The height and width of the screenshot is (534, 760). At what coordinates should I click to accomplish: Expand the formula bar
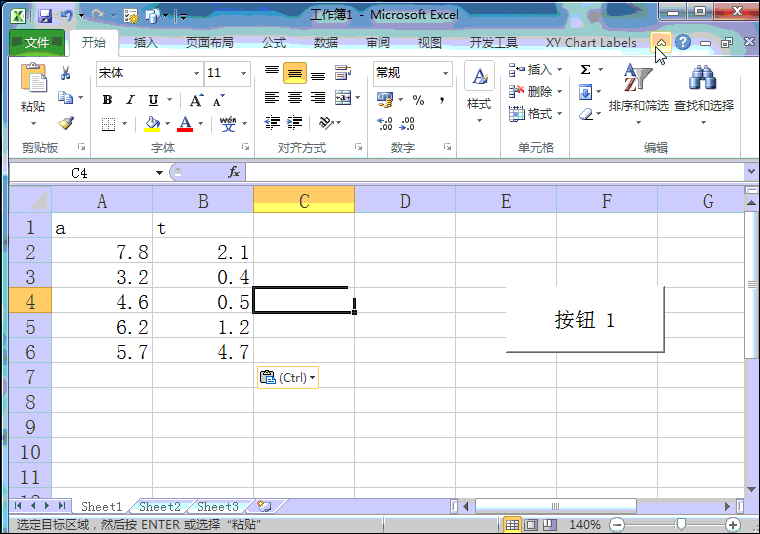coord(751,172)
